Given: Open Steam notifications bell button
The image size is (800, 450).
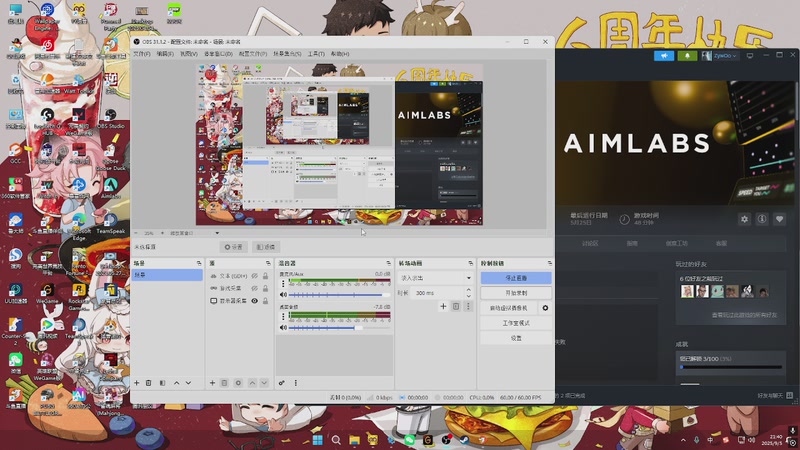Looking at the screenshot, I should [x=687, y=56].
